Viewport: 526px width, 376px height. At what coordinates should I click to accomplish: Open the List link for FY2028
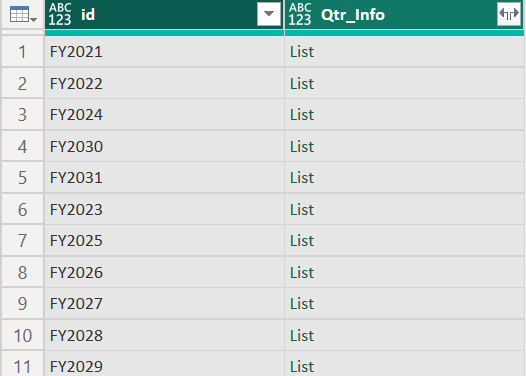pyautogui.click(x=302, y=335)
